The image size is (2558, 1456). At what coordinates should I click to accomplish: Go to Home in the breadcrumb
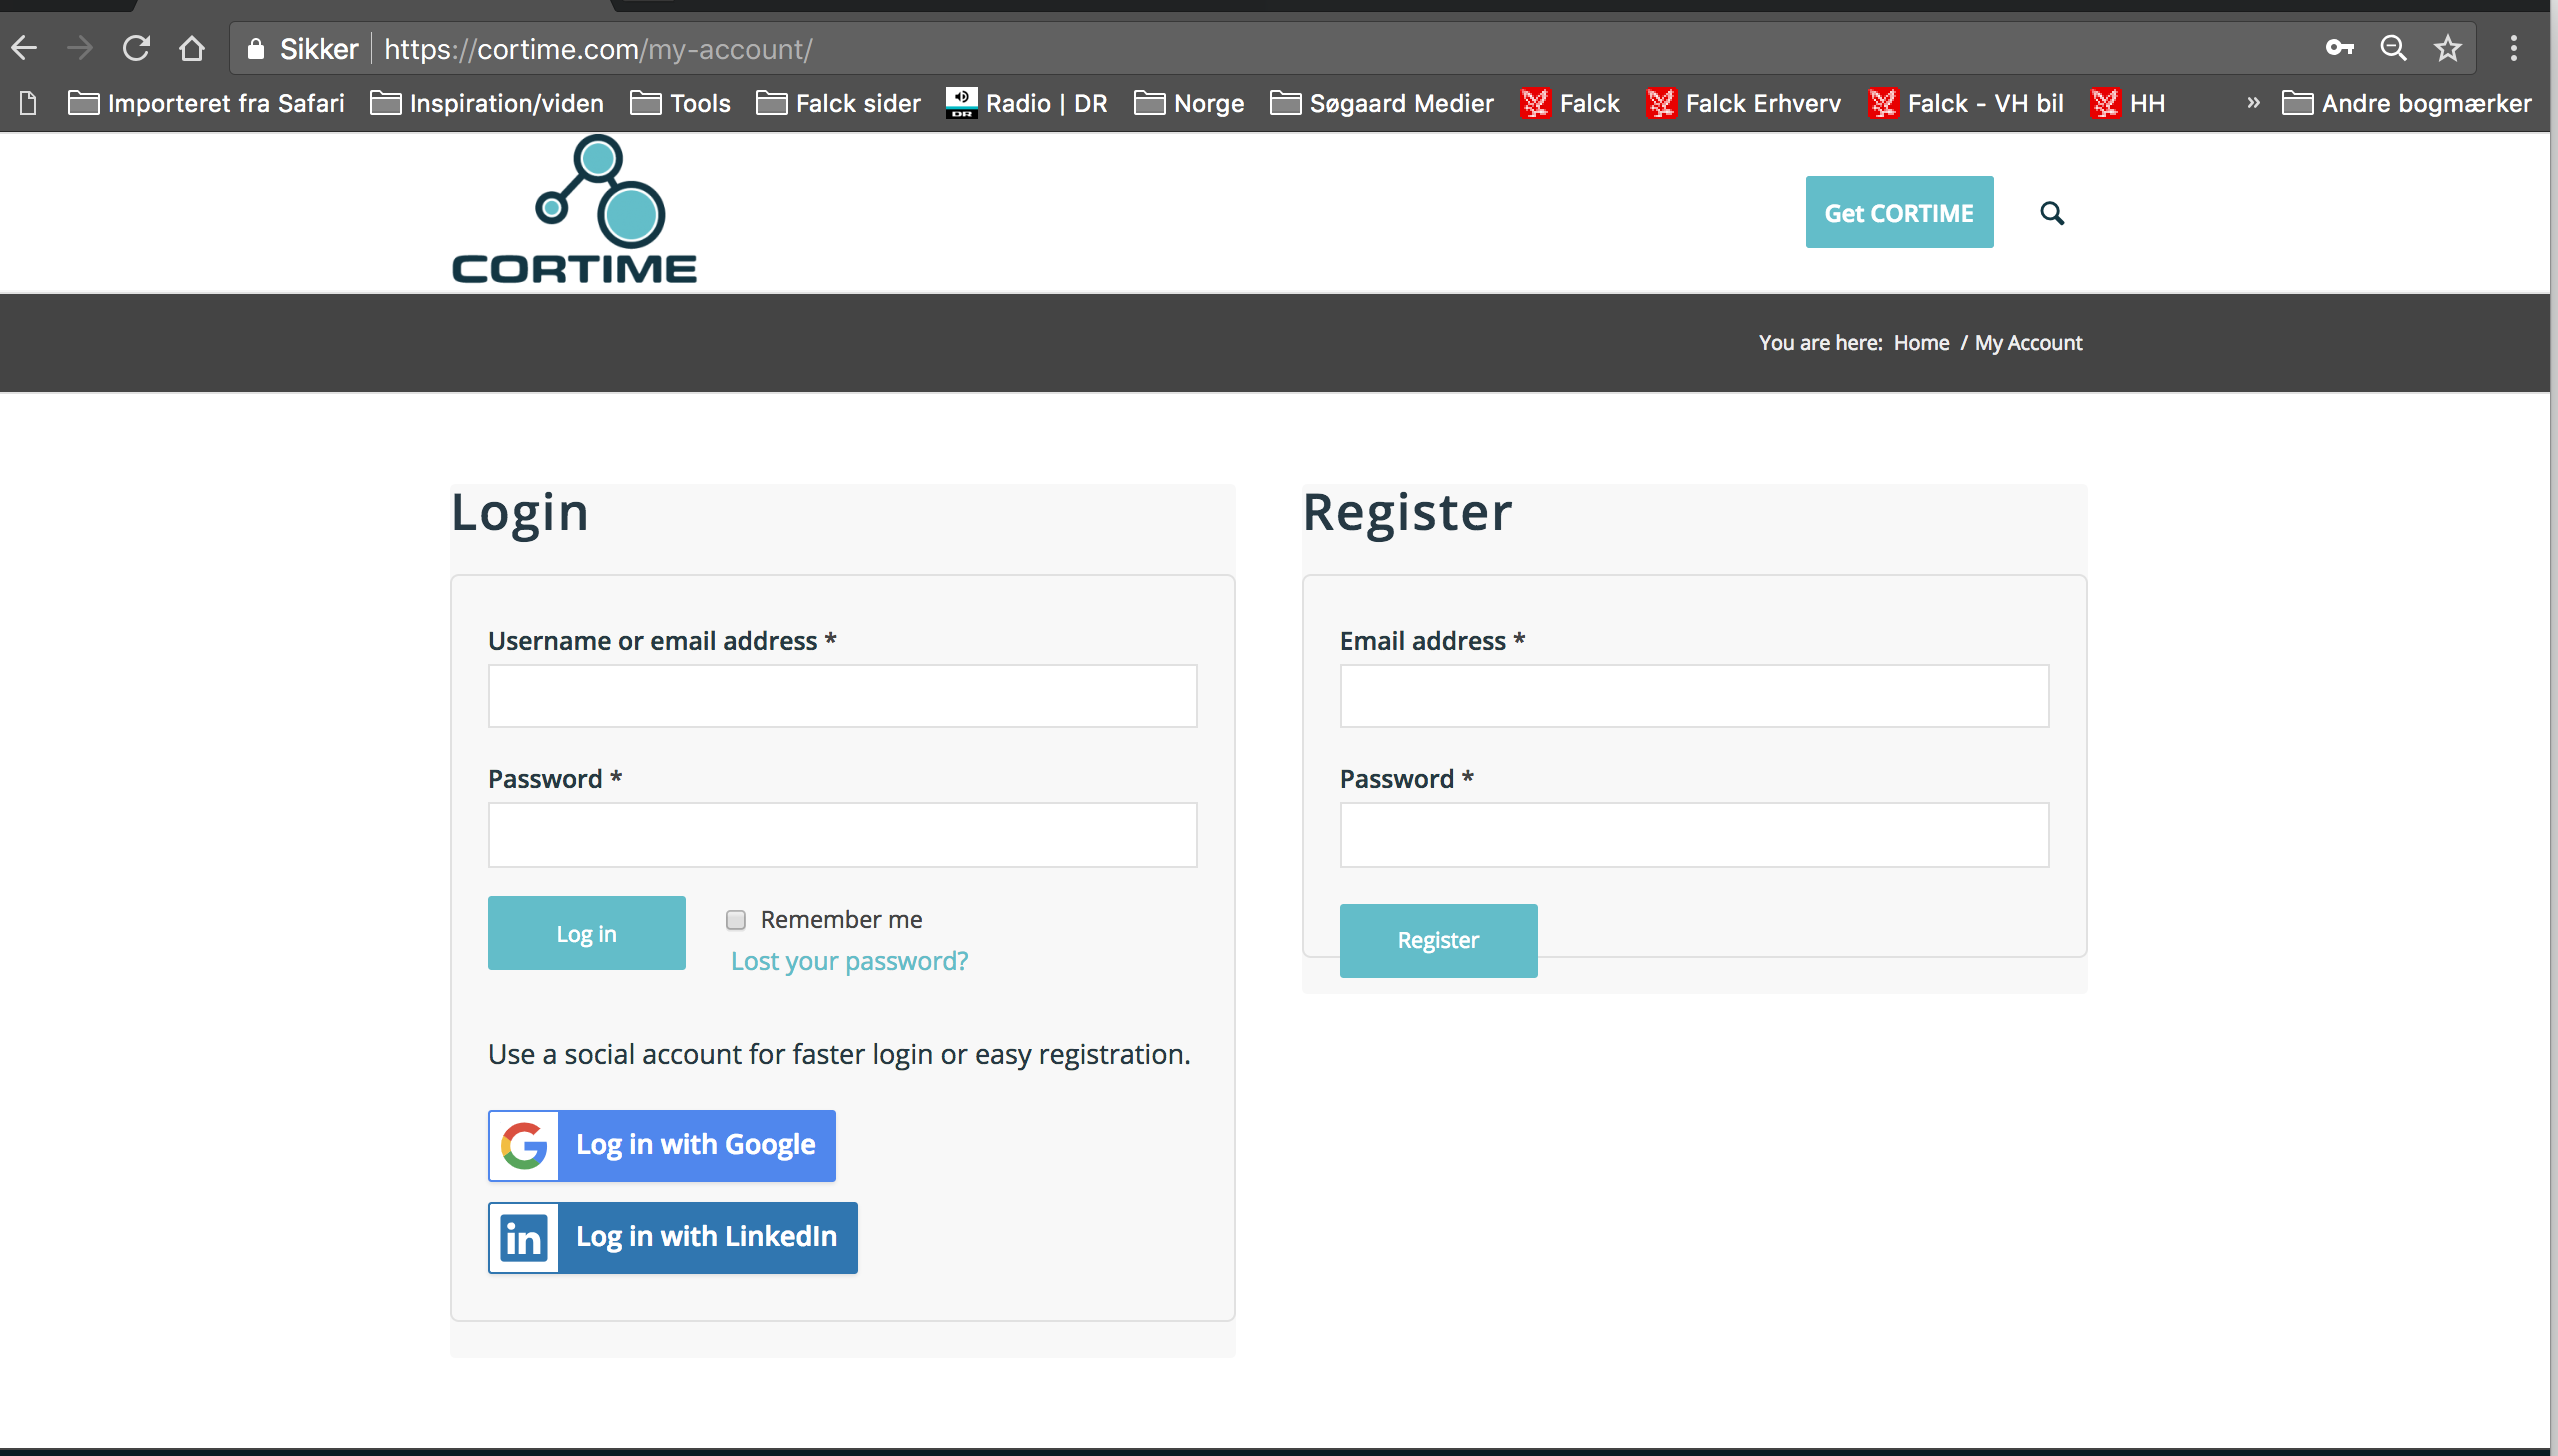(x=1921, y=343)
